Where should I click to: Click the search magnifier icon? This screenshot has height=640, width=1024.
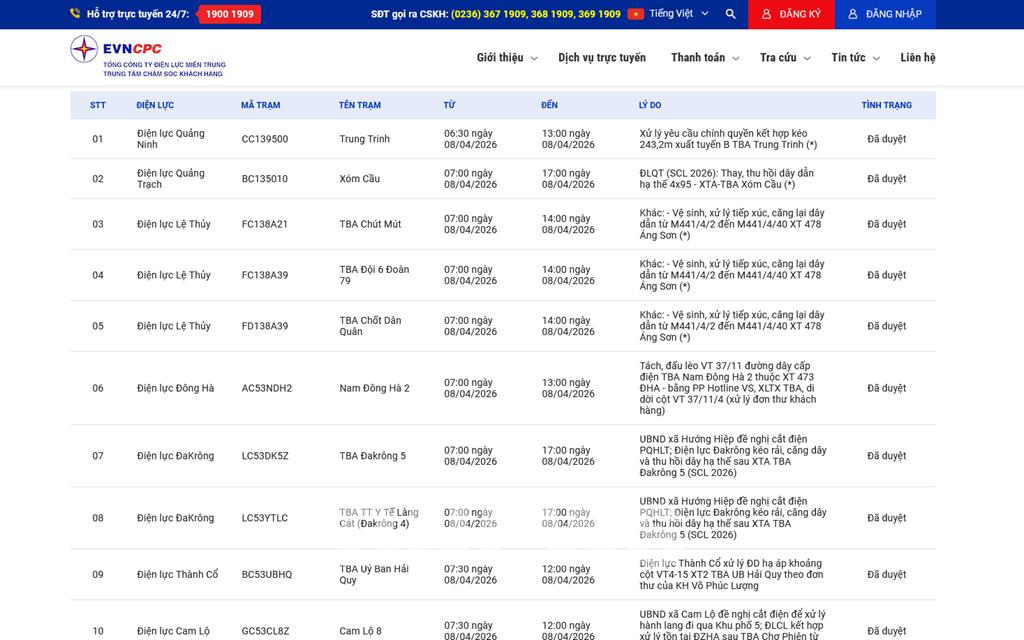click(x=730, y=14)
